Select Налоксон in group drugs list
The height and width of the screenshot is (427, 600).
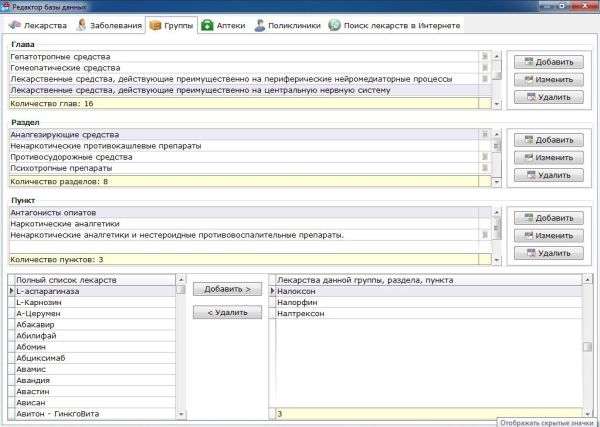coord(429,291)
